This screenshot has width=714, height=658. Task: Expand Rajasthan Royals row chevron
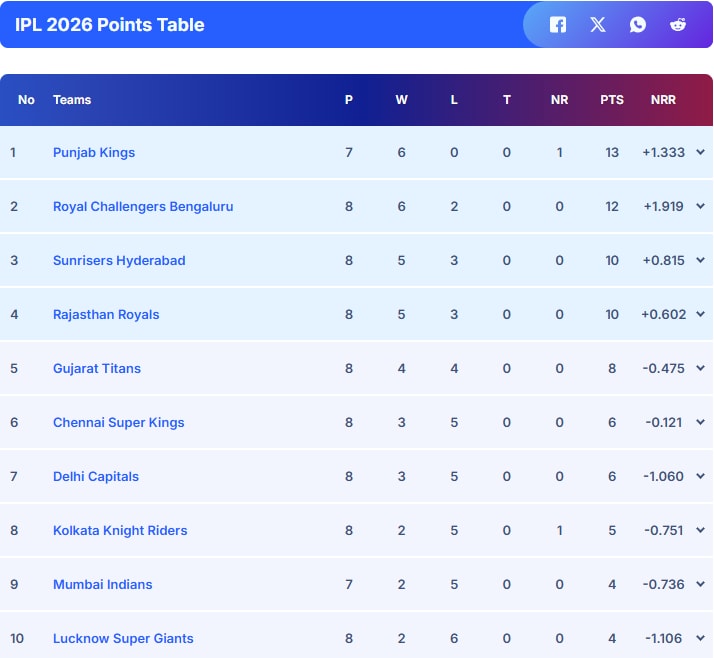[700, 315]
